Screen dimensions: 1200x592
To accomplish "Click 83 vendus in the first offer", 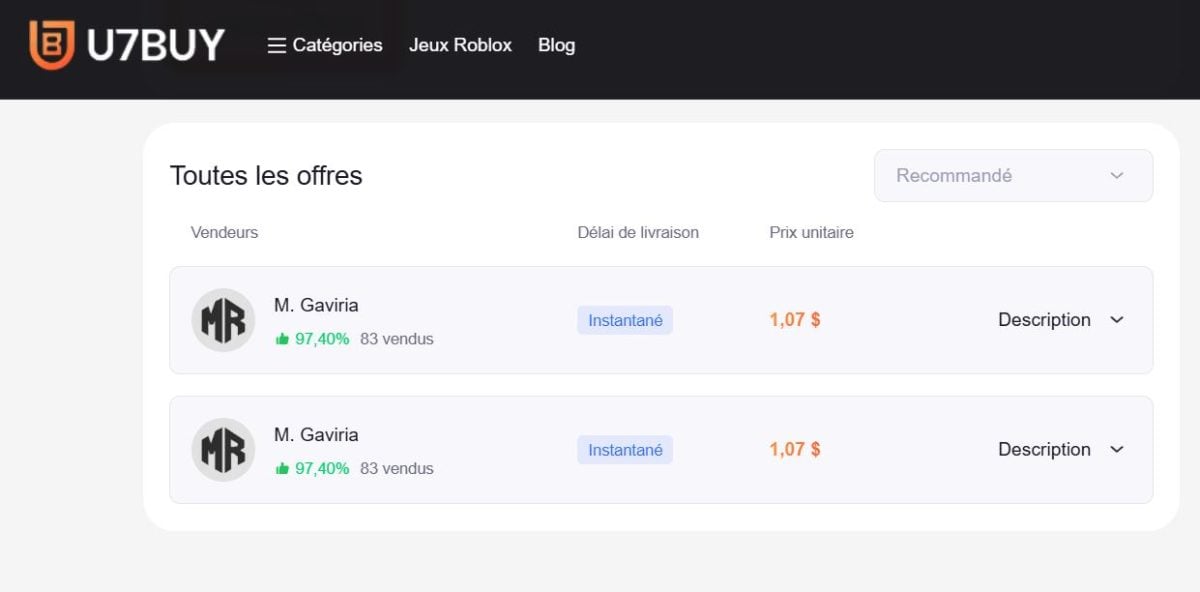I will (397, 339).
